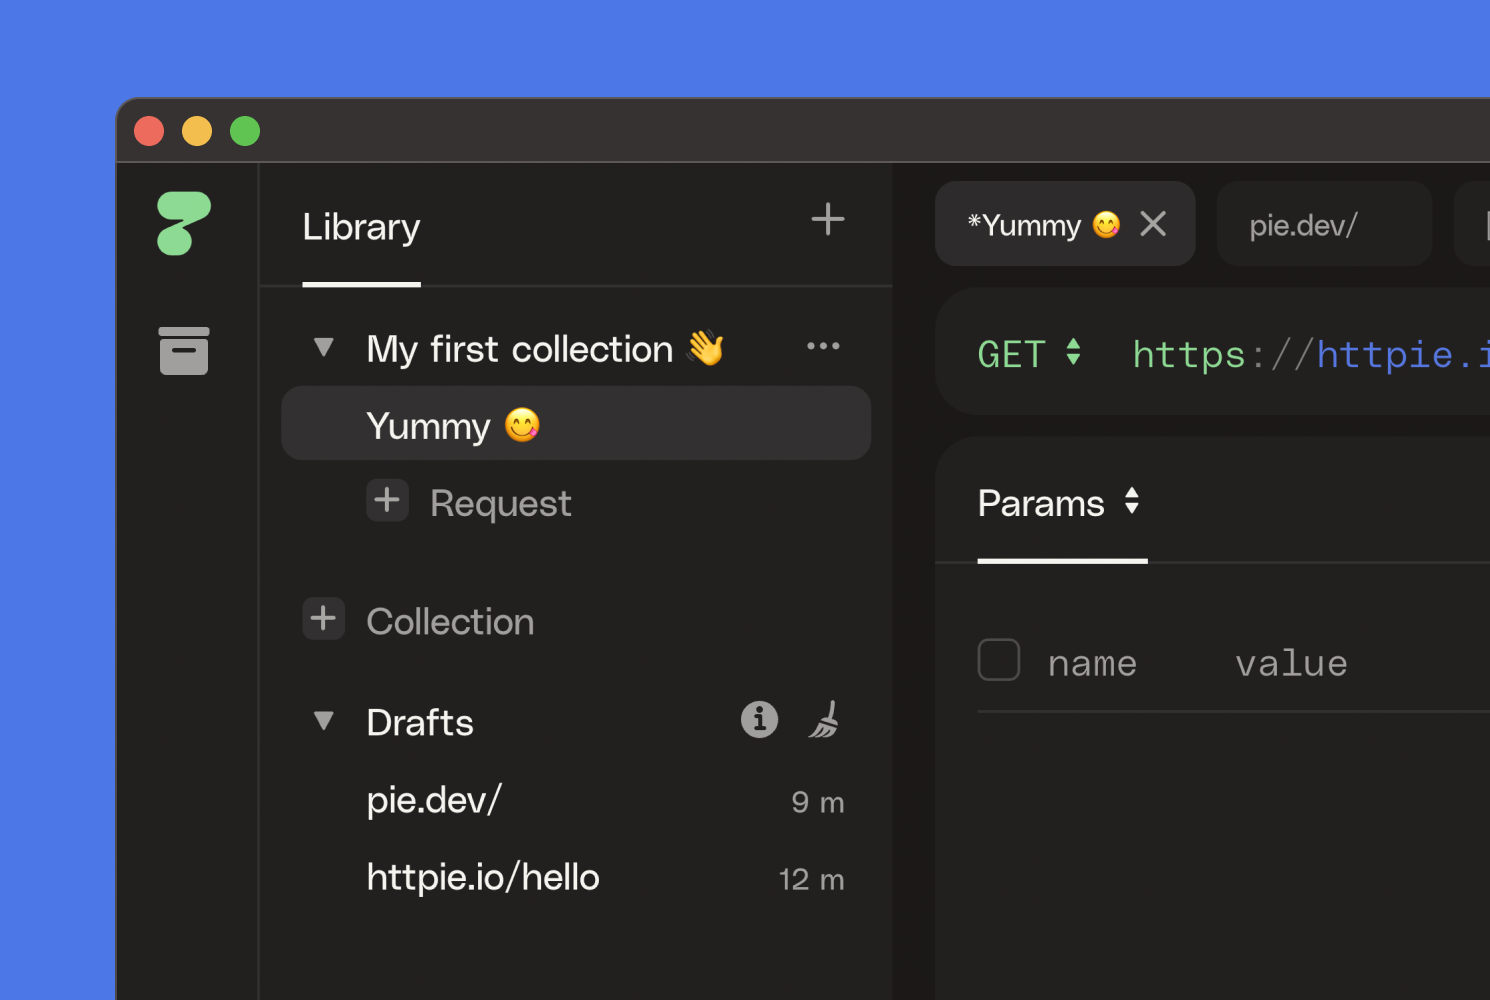The height and width of the screenshot is (1000, 1490).
Task: Collapse the Drafts section
Action: click(x=322, y=720)
